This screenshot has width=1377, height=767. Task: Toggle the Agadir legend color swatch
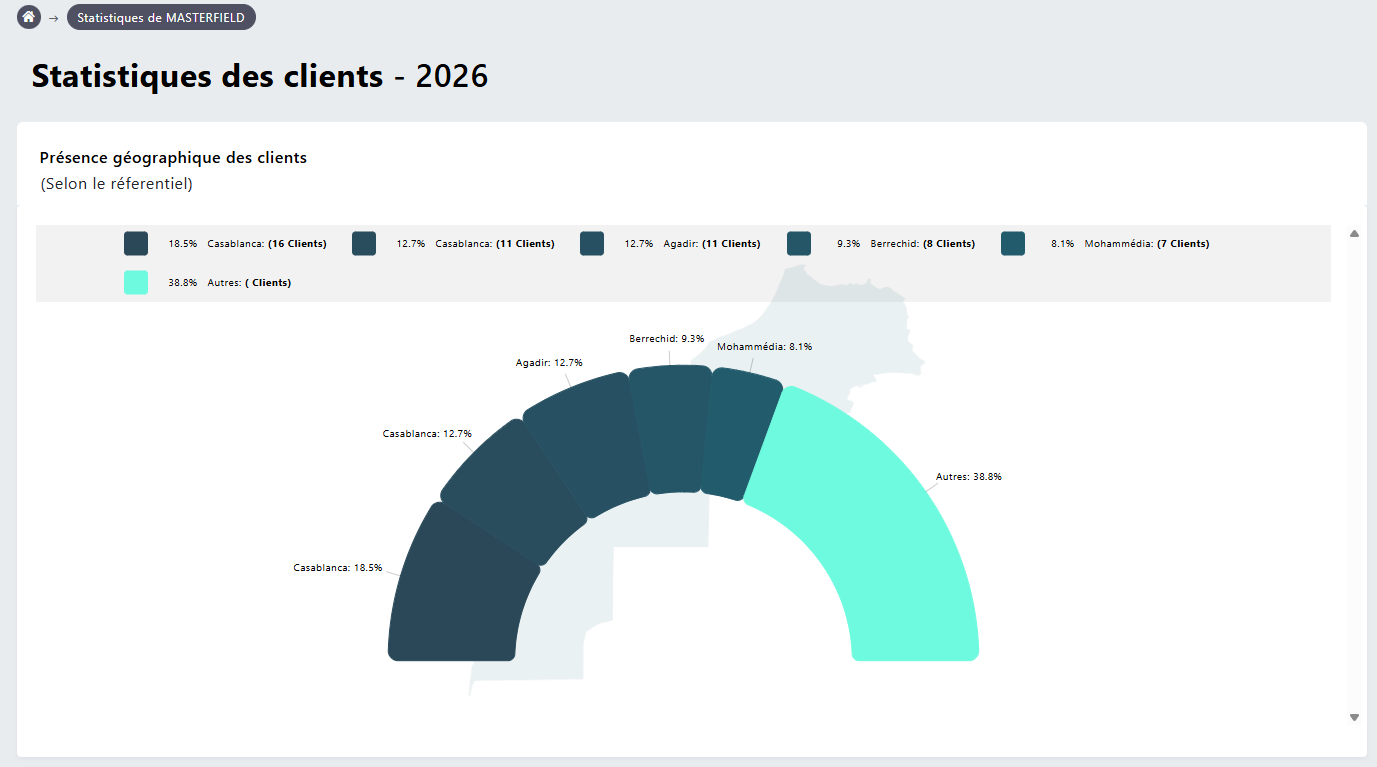[x=592, y=244]
